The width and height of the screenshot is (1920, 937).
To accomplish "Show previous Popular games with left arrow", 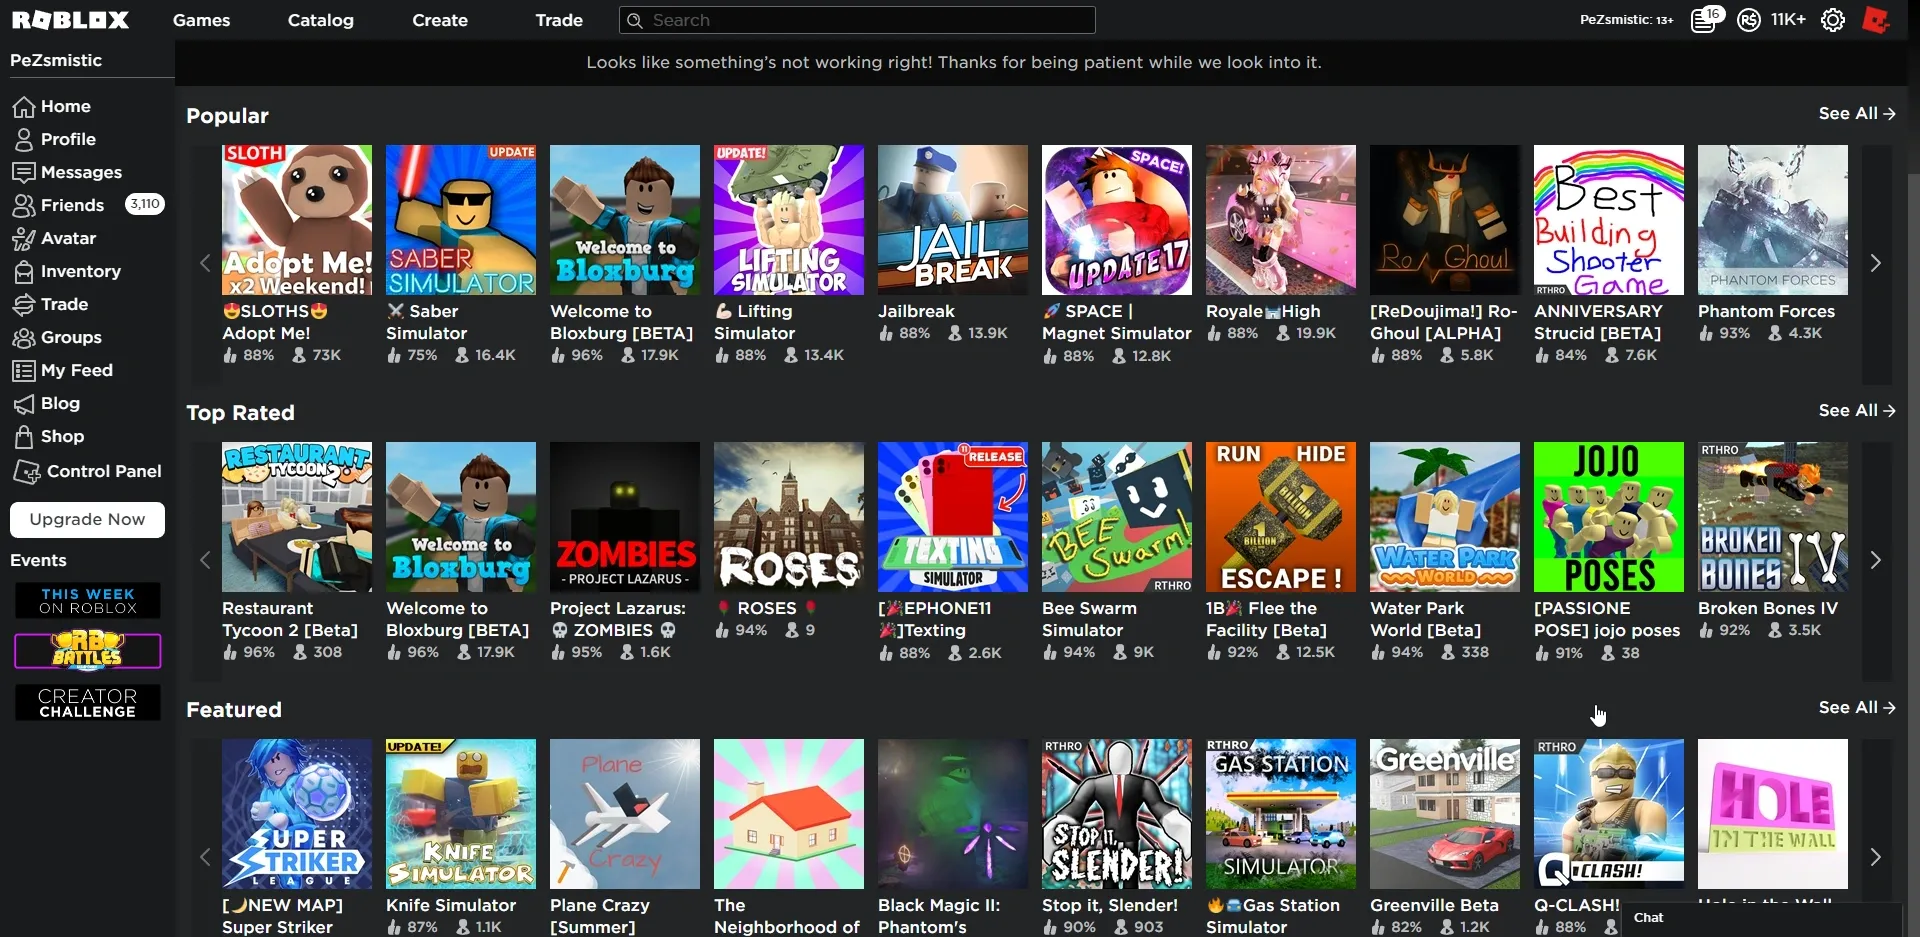I will click(205, 263).
